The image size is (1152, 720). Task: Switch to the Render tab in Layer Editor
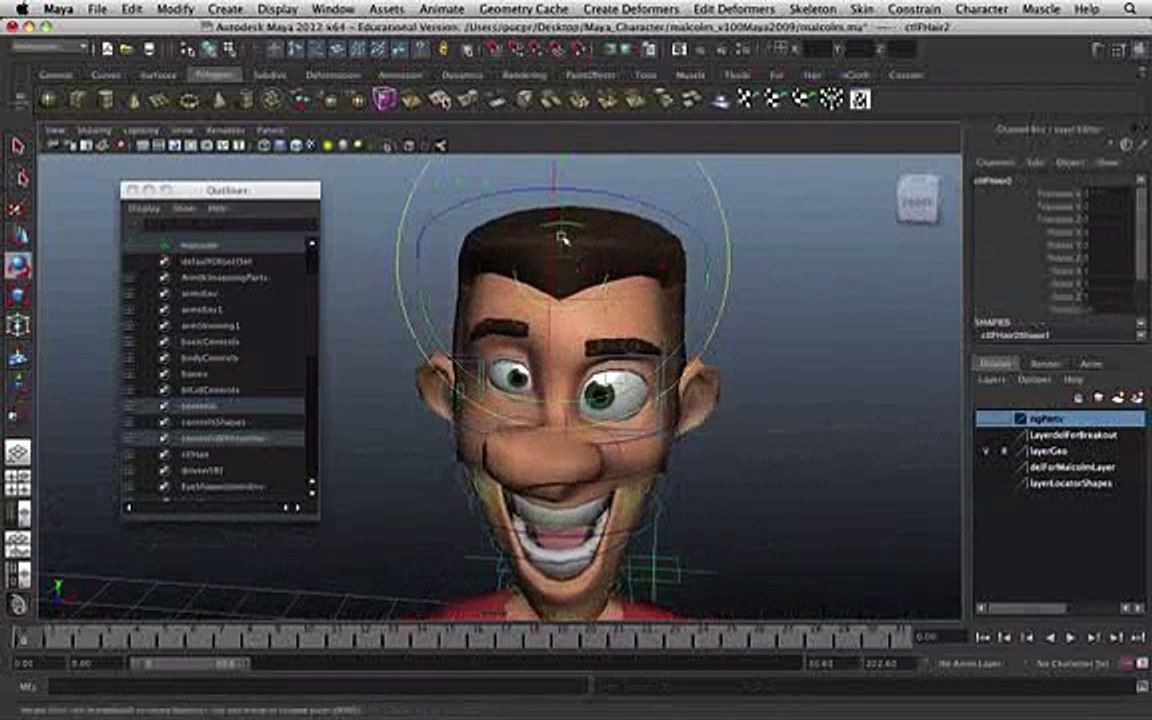click(x=1045, y=364)
